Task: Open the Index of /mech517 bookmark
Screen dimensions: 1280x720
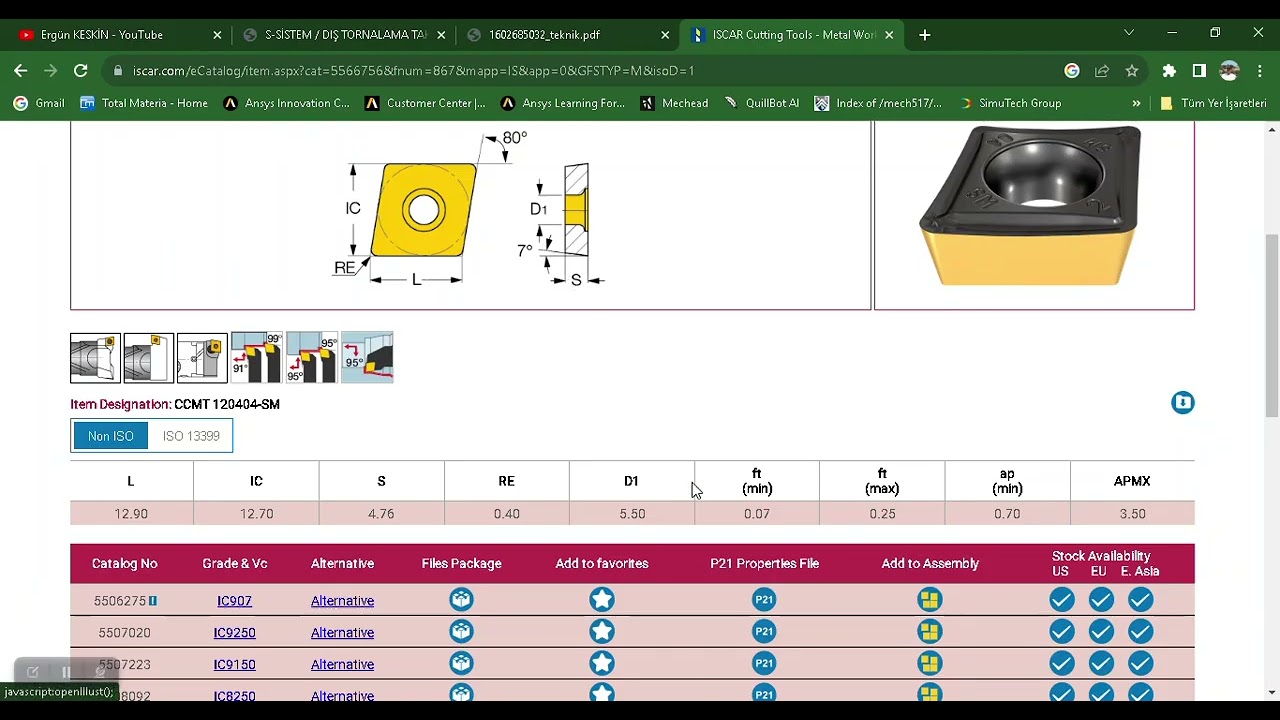Action: point(879,103)
